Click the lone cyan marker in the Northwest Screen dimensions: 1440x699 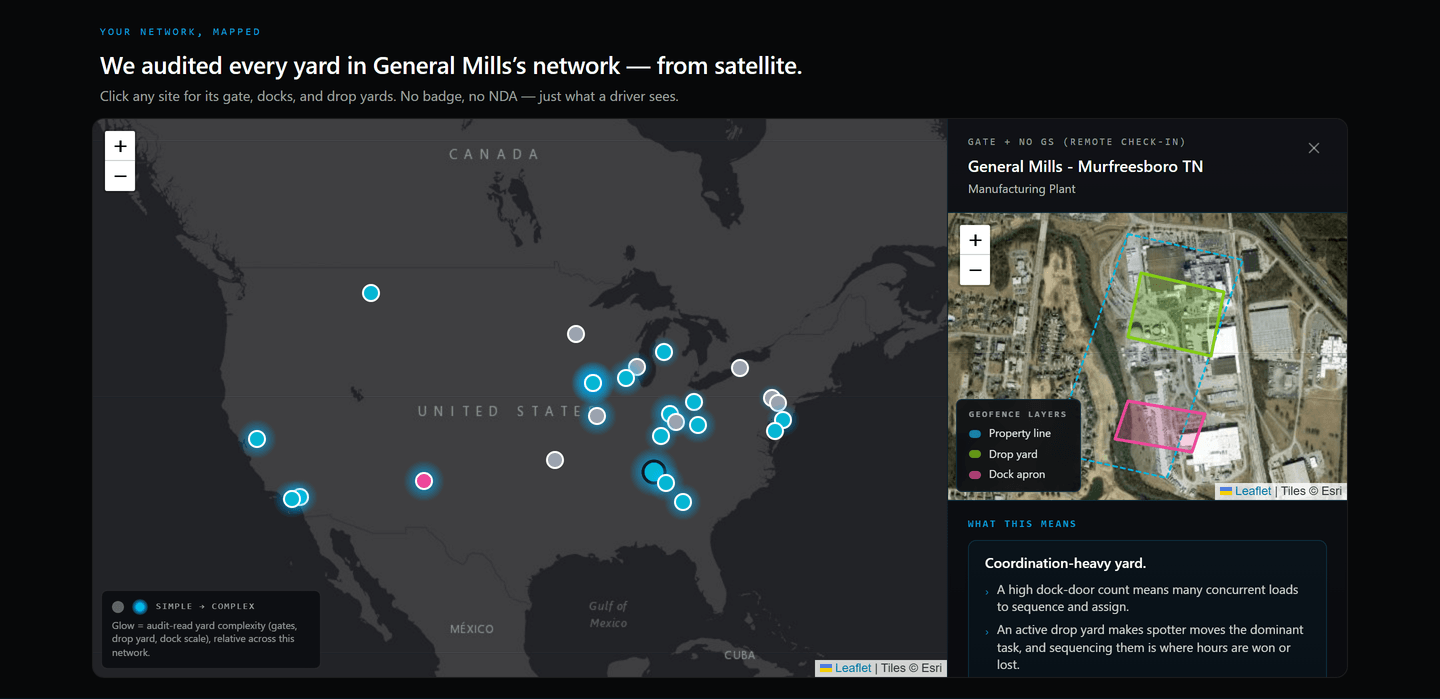coord(371,293)
